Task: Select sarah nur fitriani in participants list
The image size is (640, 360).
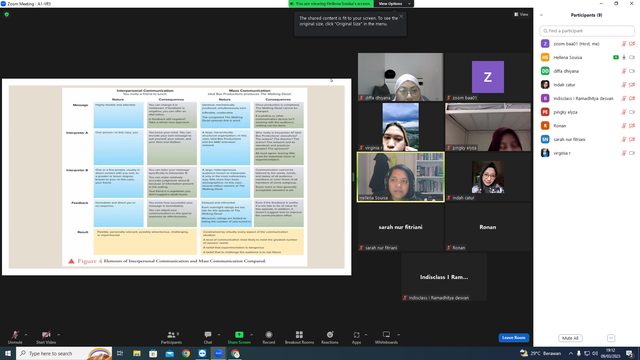Action: pyautogui.click(x=587, y=139)
